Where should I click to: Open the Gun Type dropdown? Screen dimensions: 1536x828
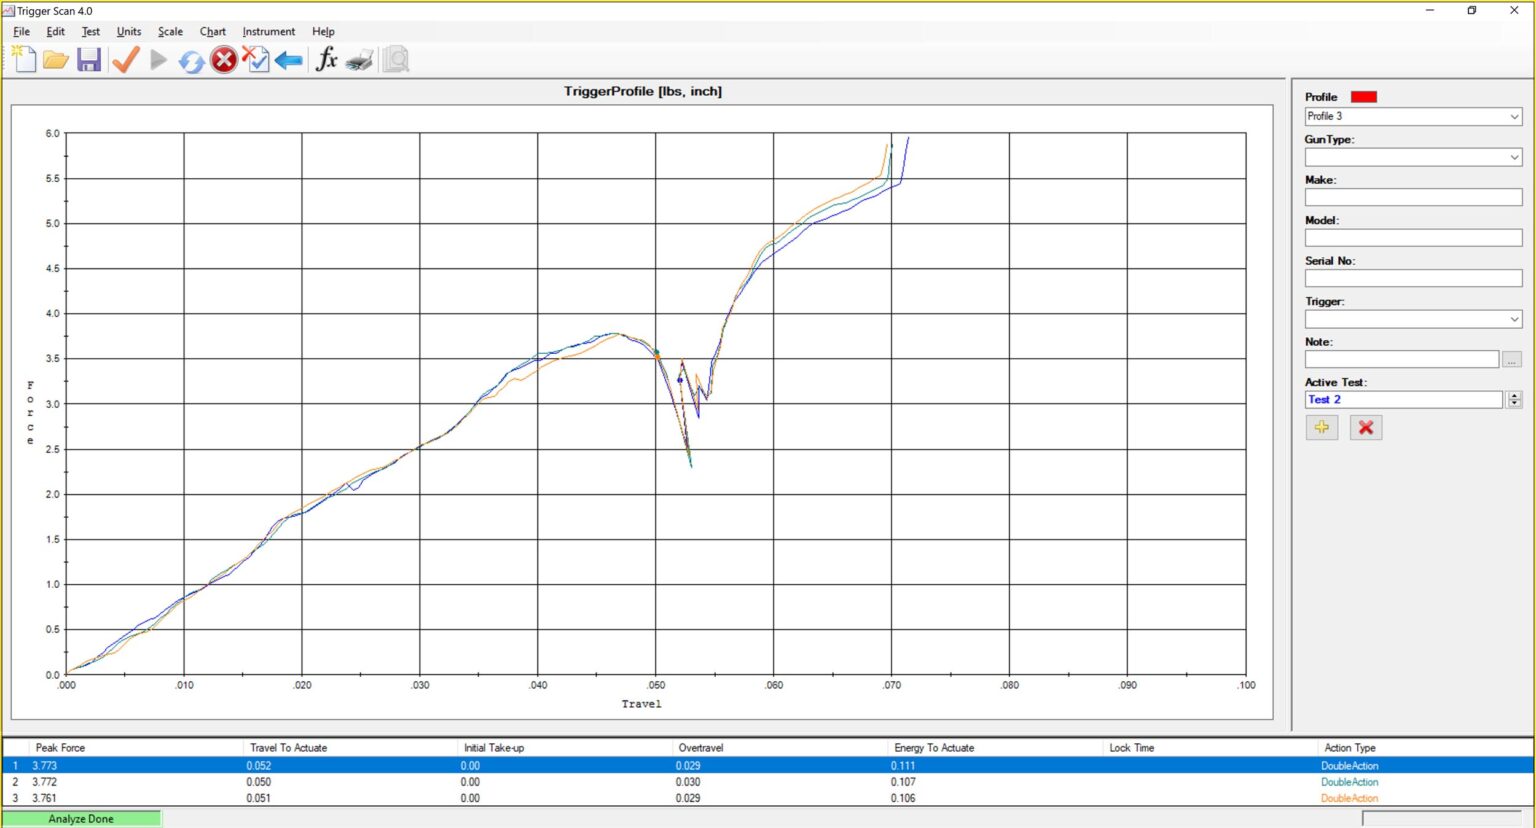(x=1514, y=157)
